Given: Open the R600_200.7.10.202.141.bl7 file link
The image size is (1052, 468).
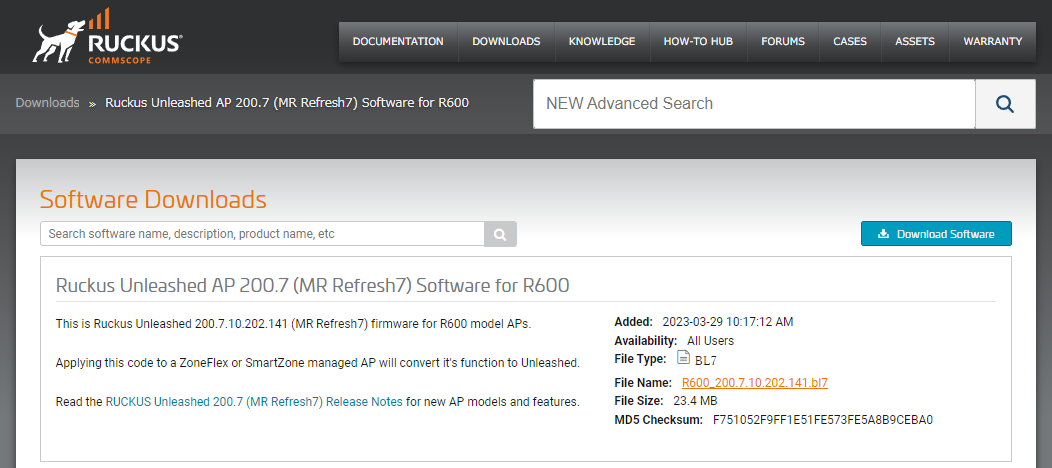Looking at the screenshot, I should (x=754, y=383).
